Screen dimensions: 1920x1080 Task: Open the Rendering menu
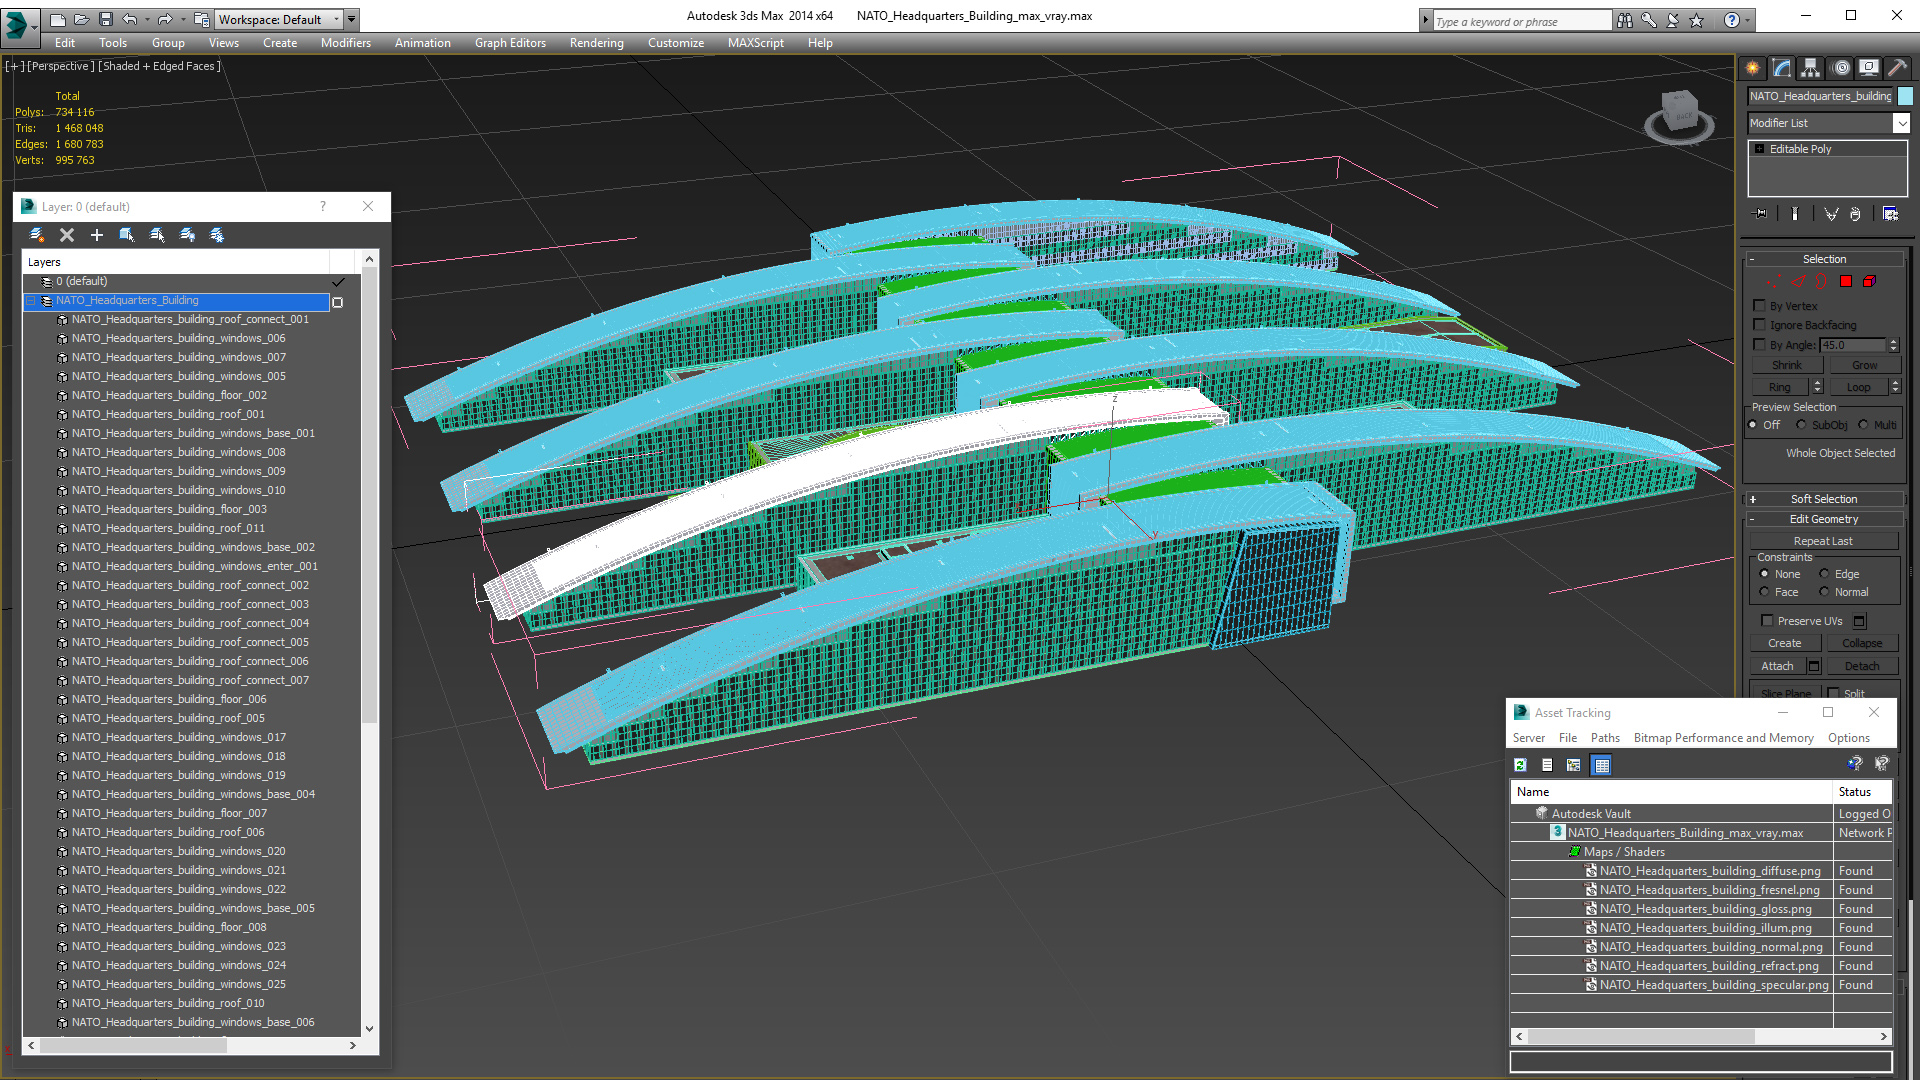coord(597,43)
